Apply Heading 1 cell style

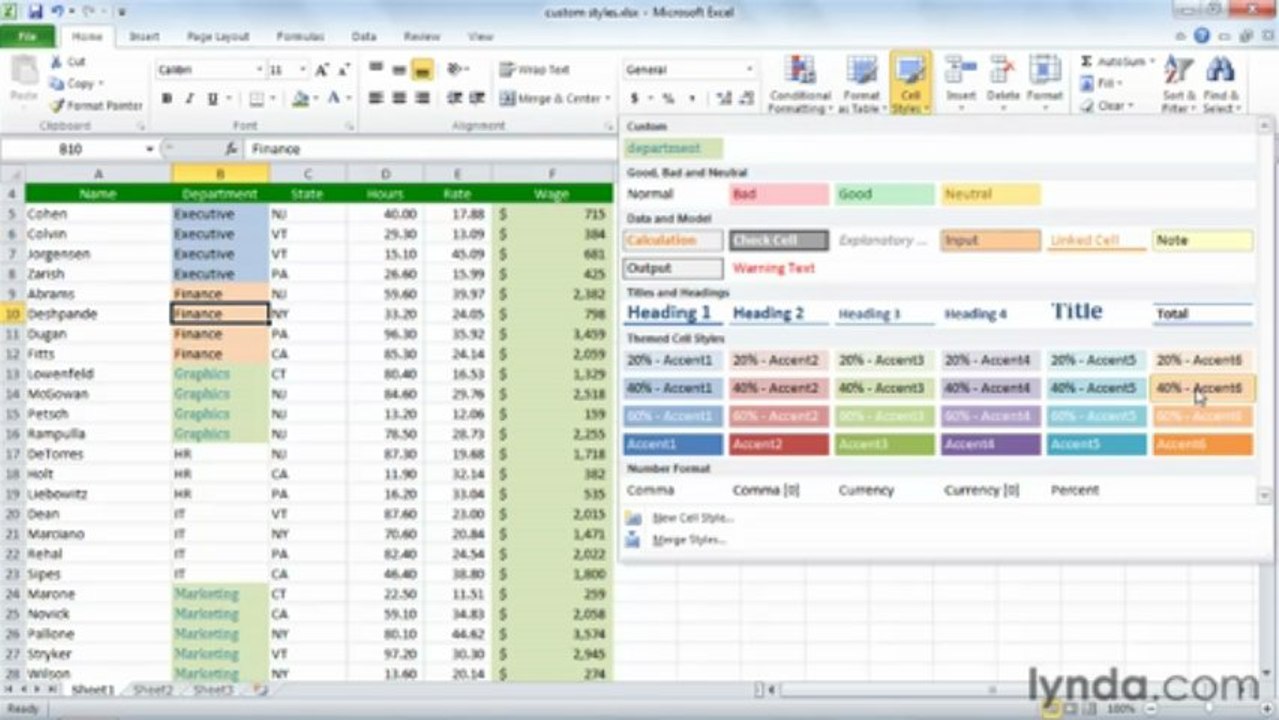[x=674, y=313]
